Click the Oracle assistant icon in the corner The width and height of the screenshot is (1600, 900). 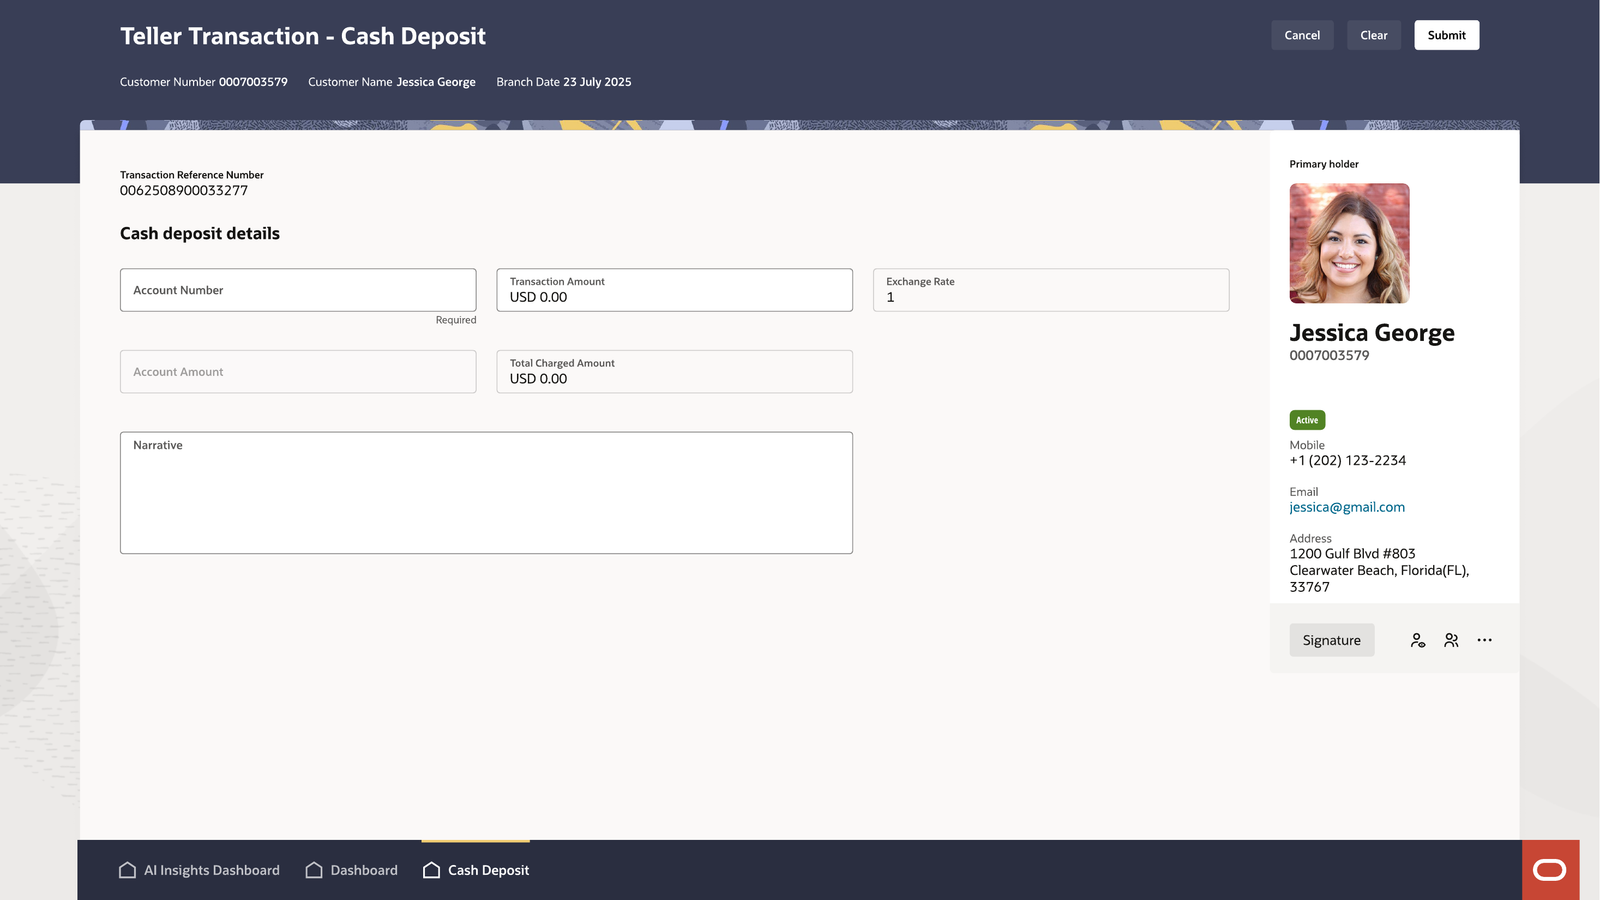pyautogui.click(x=1550, y=870)
